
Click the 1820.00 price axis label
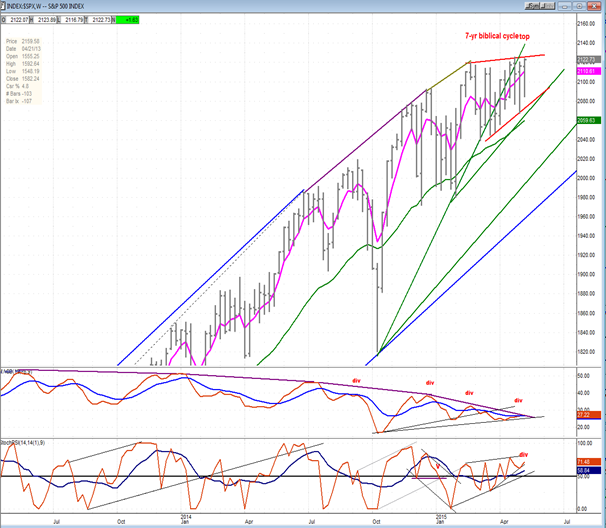586,352
